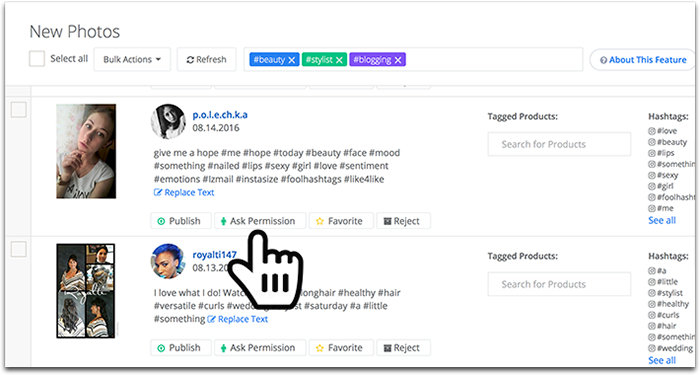Open the p.o.l.e.ch.k.a profile link
Image resolution: width=700 pixels, height=375 pixels.
[220, 115]
